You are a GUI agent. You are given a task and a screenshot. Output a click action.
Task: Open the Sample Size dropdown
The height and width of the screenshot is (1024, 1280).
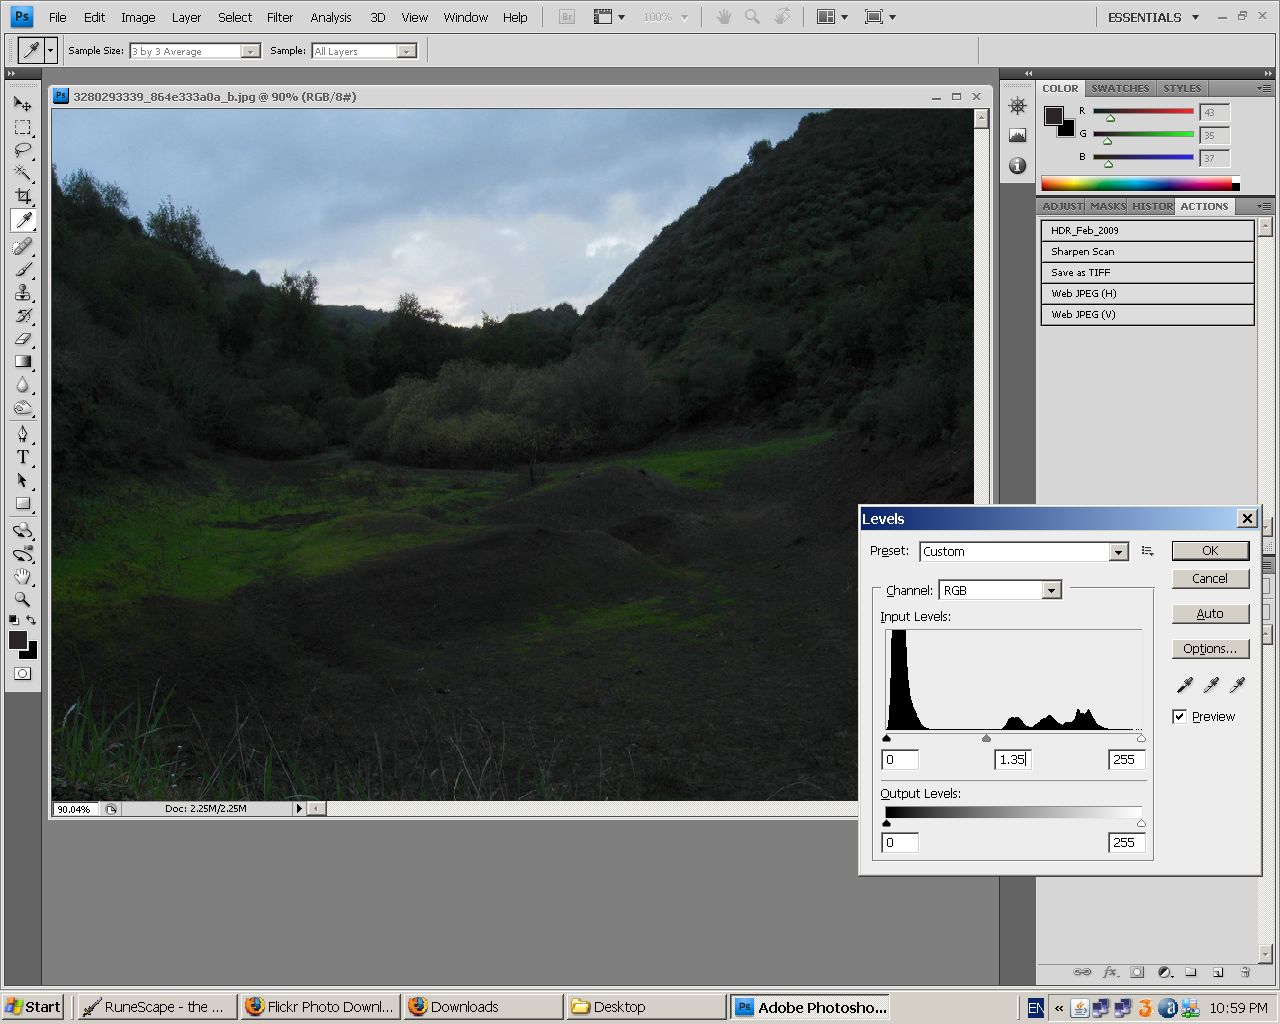coord(250,51)
